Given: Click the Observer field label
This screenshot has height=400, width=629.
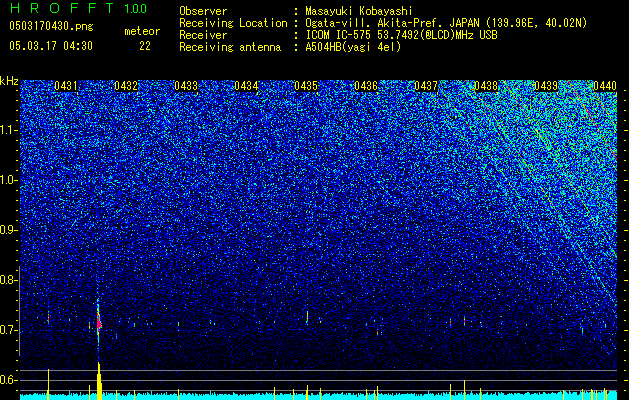Looking at the screenshot, I should point(203,11).
